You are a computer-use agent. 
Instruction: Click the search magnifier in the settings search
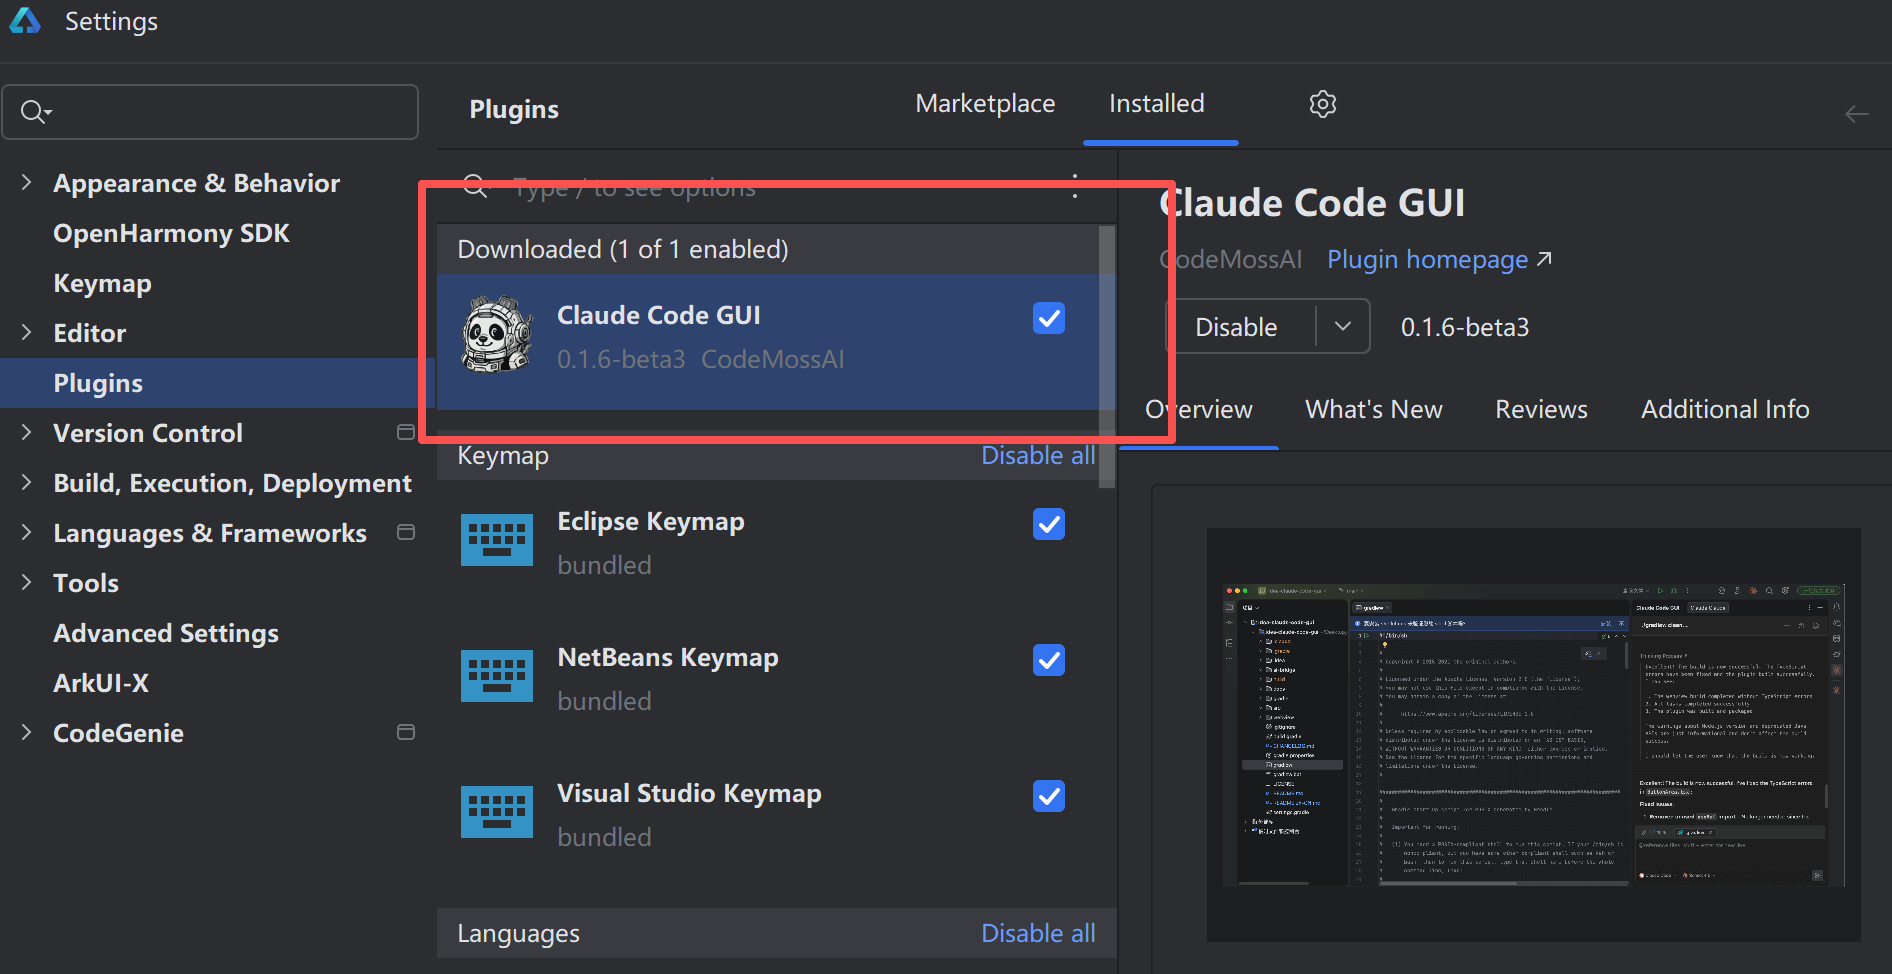35,112
